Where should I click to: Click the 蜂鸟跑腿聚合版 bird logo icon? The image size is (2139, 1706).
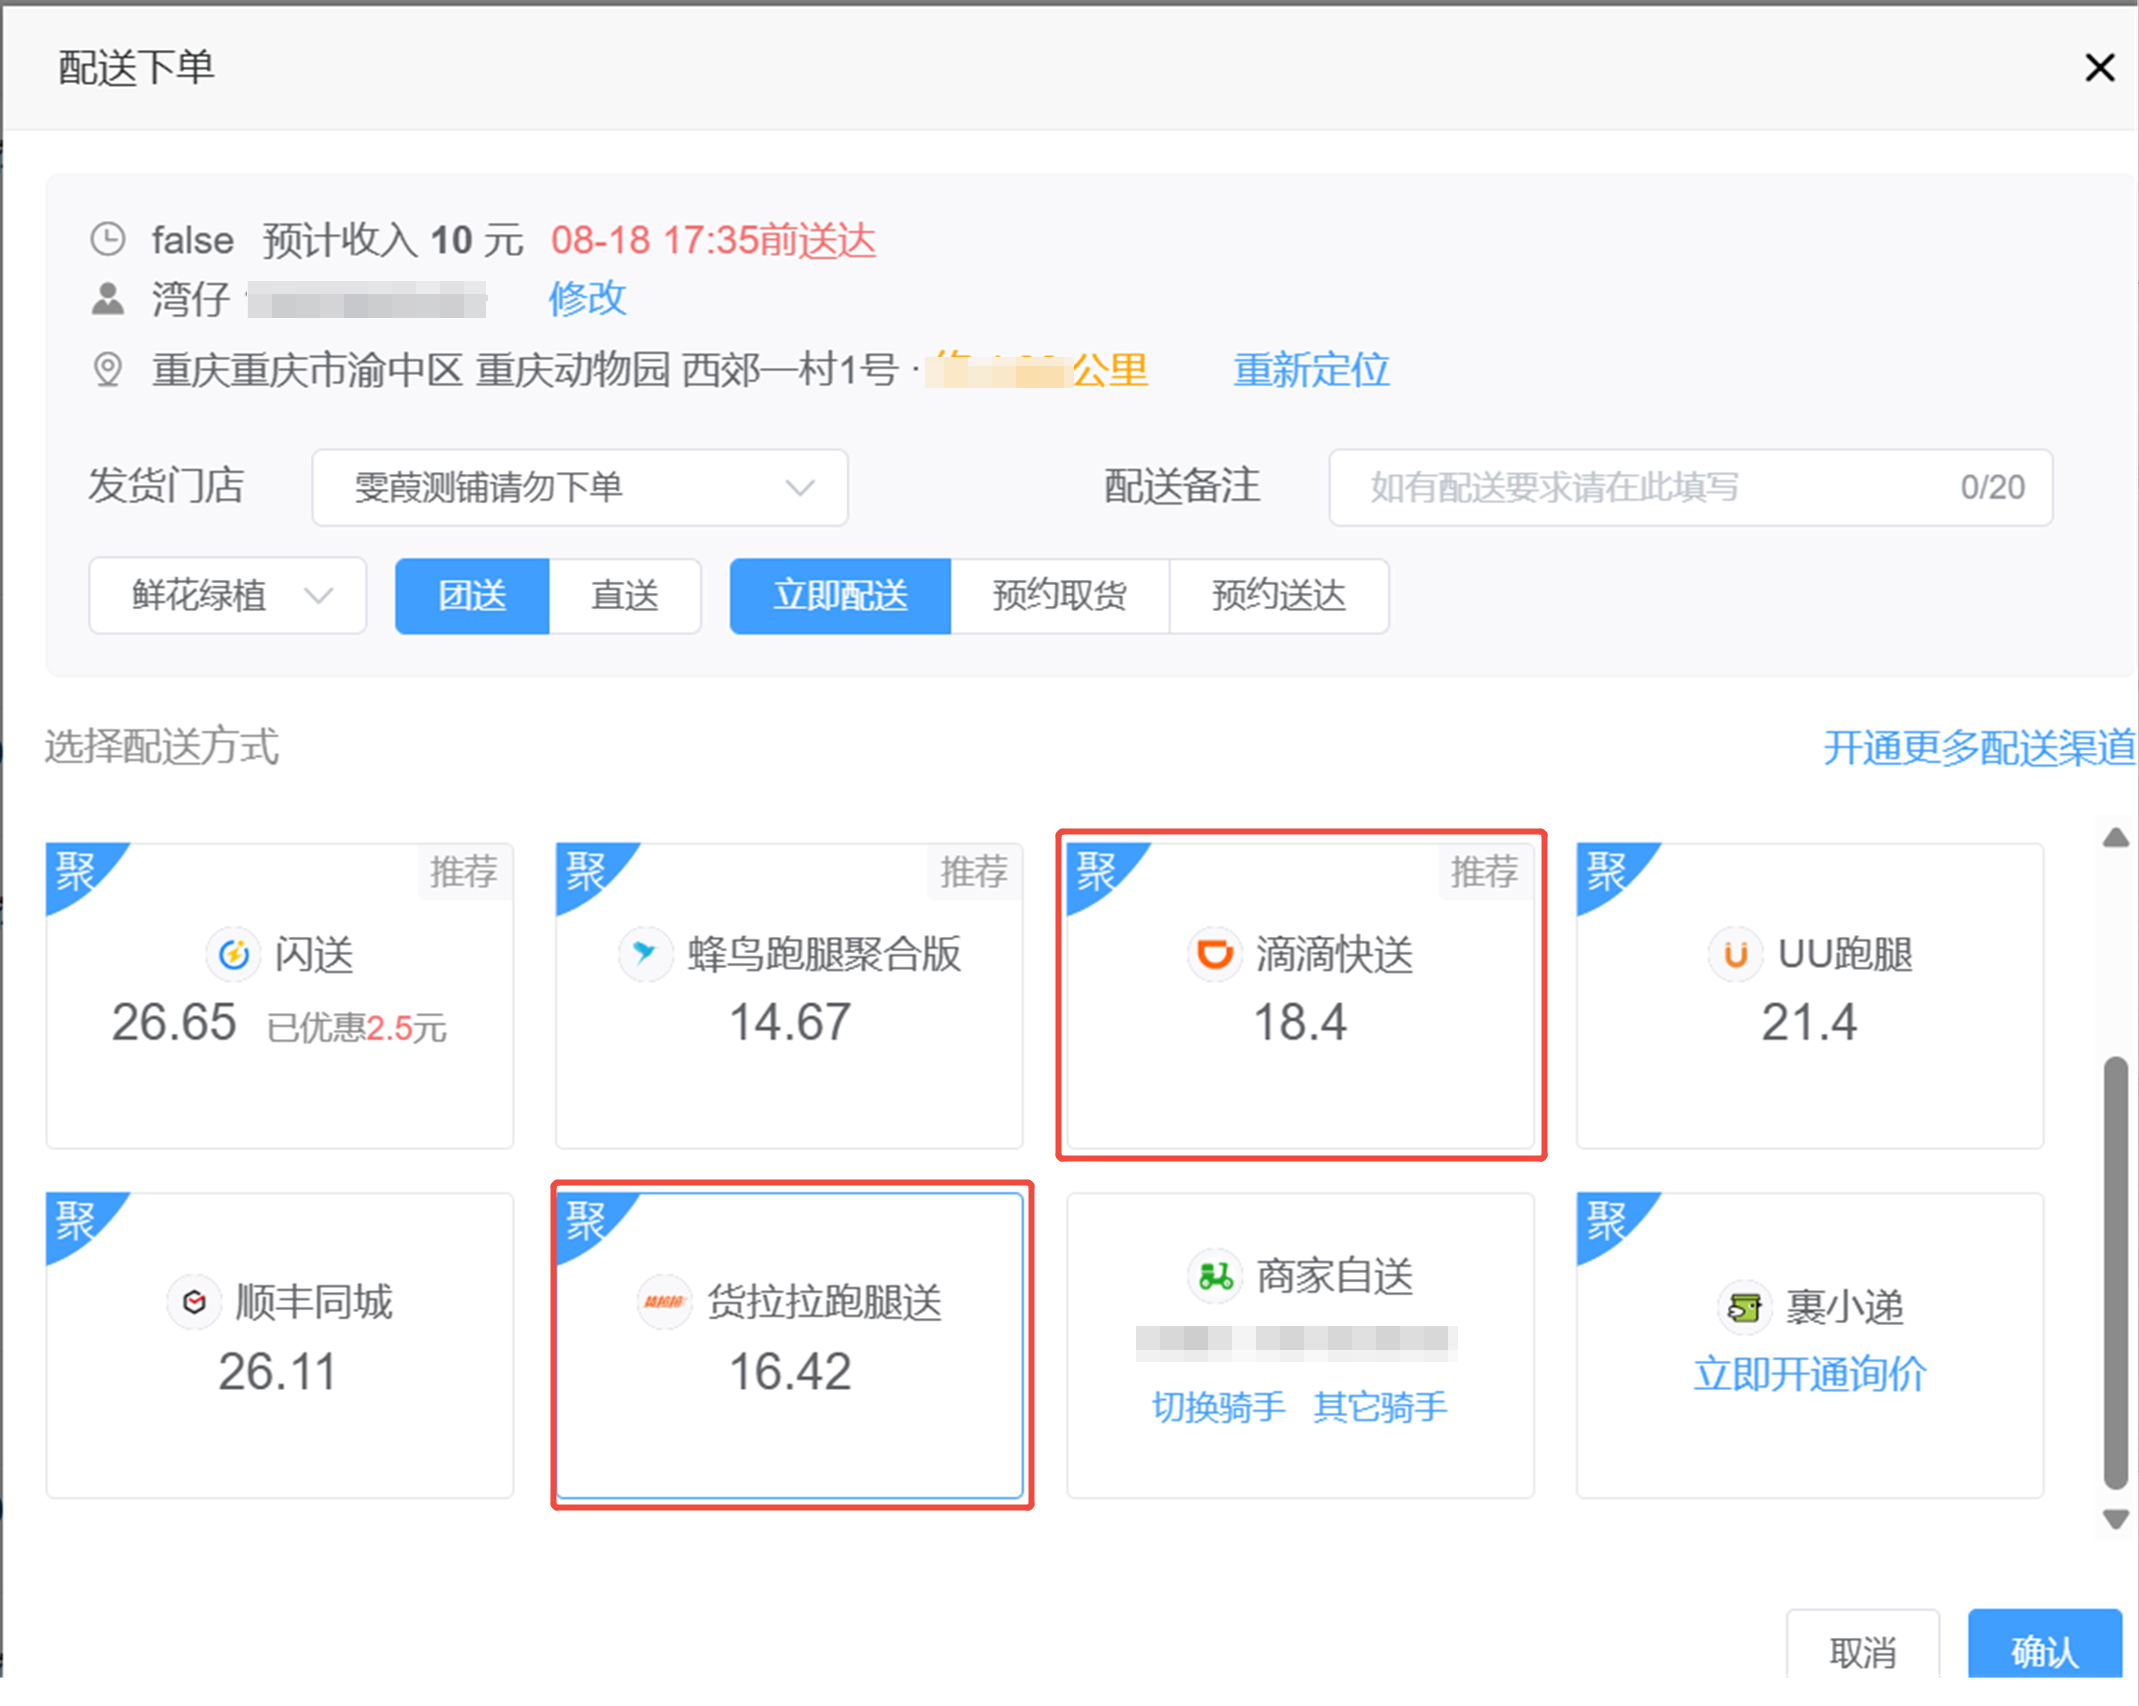coord(645,954)
